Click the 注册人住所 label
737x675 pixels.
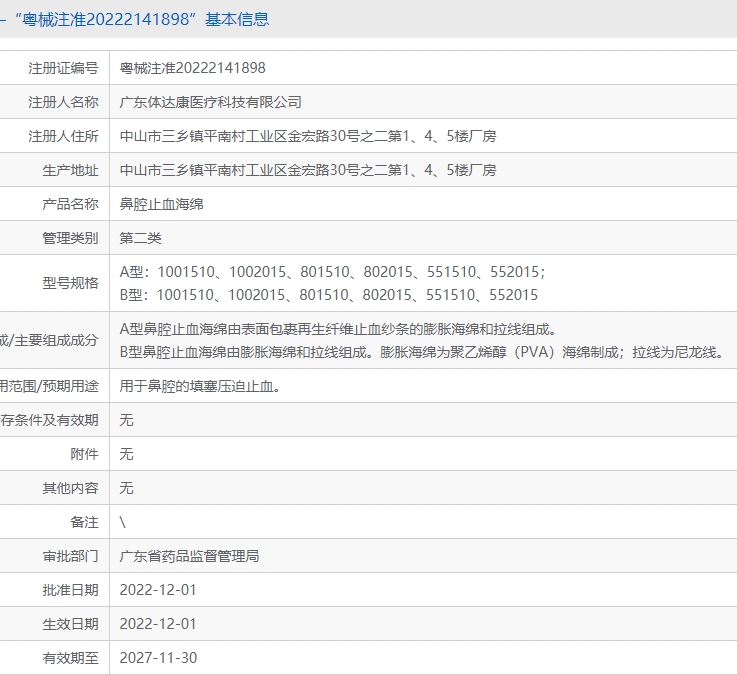coord(63,136)
